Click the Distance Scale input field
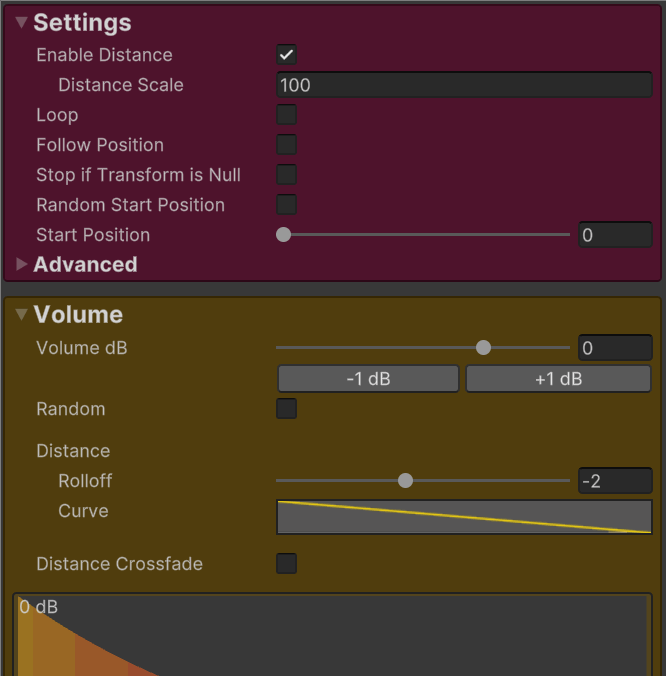This screenshot has width=666, height=676. (464, 85)
